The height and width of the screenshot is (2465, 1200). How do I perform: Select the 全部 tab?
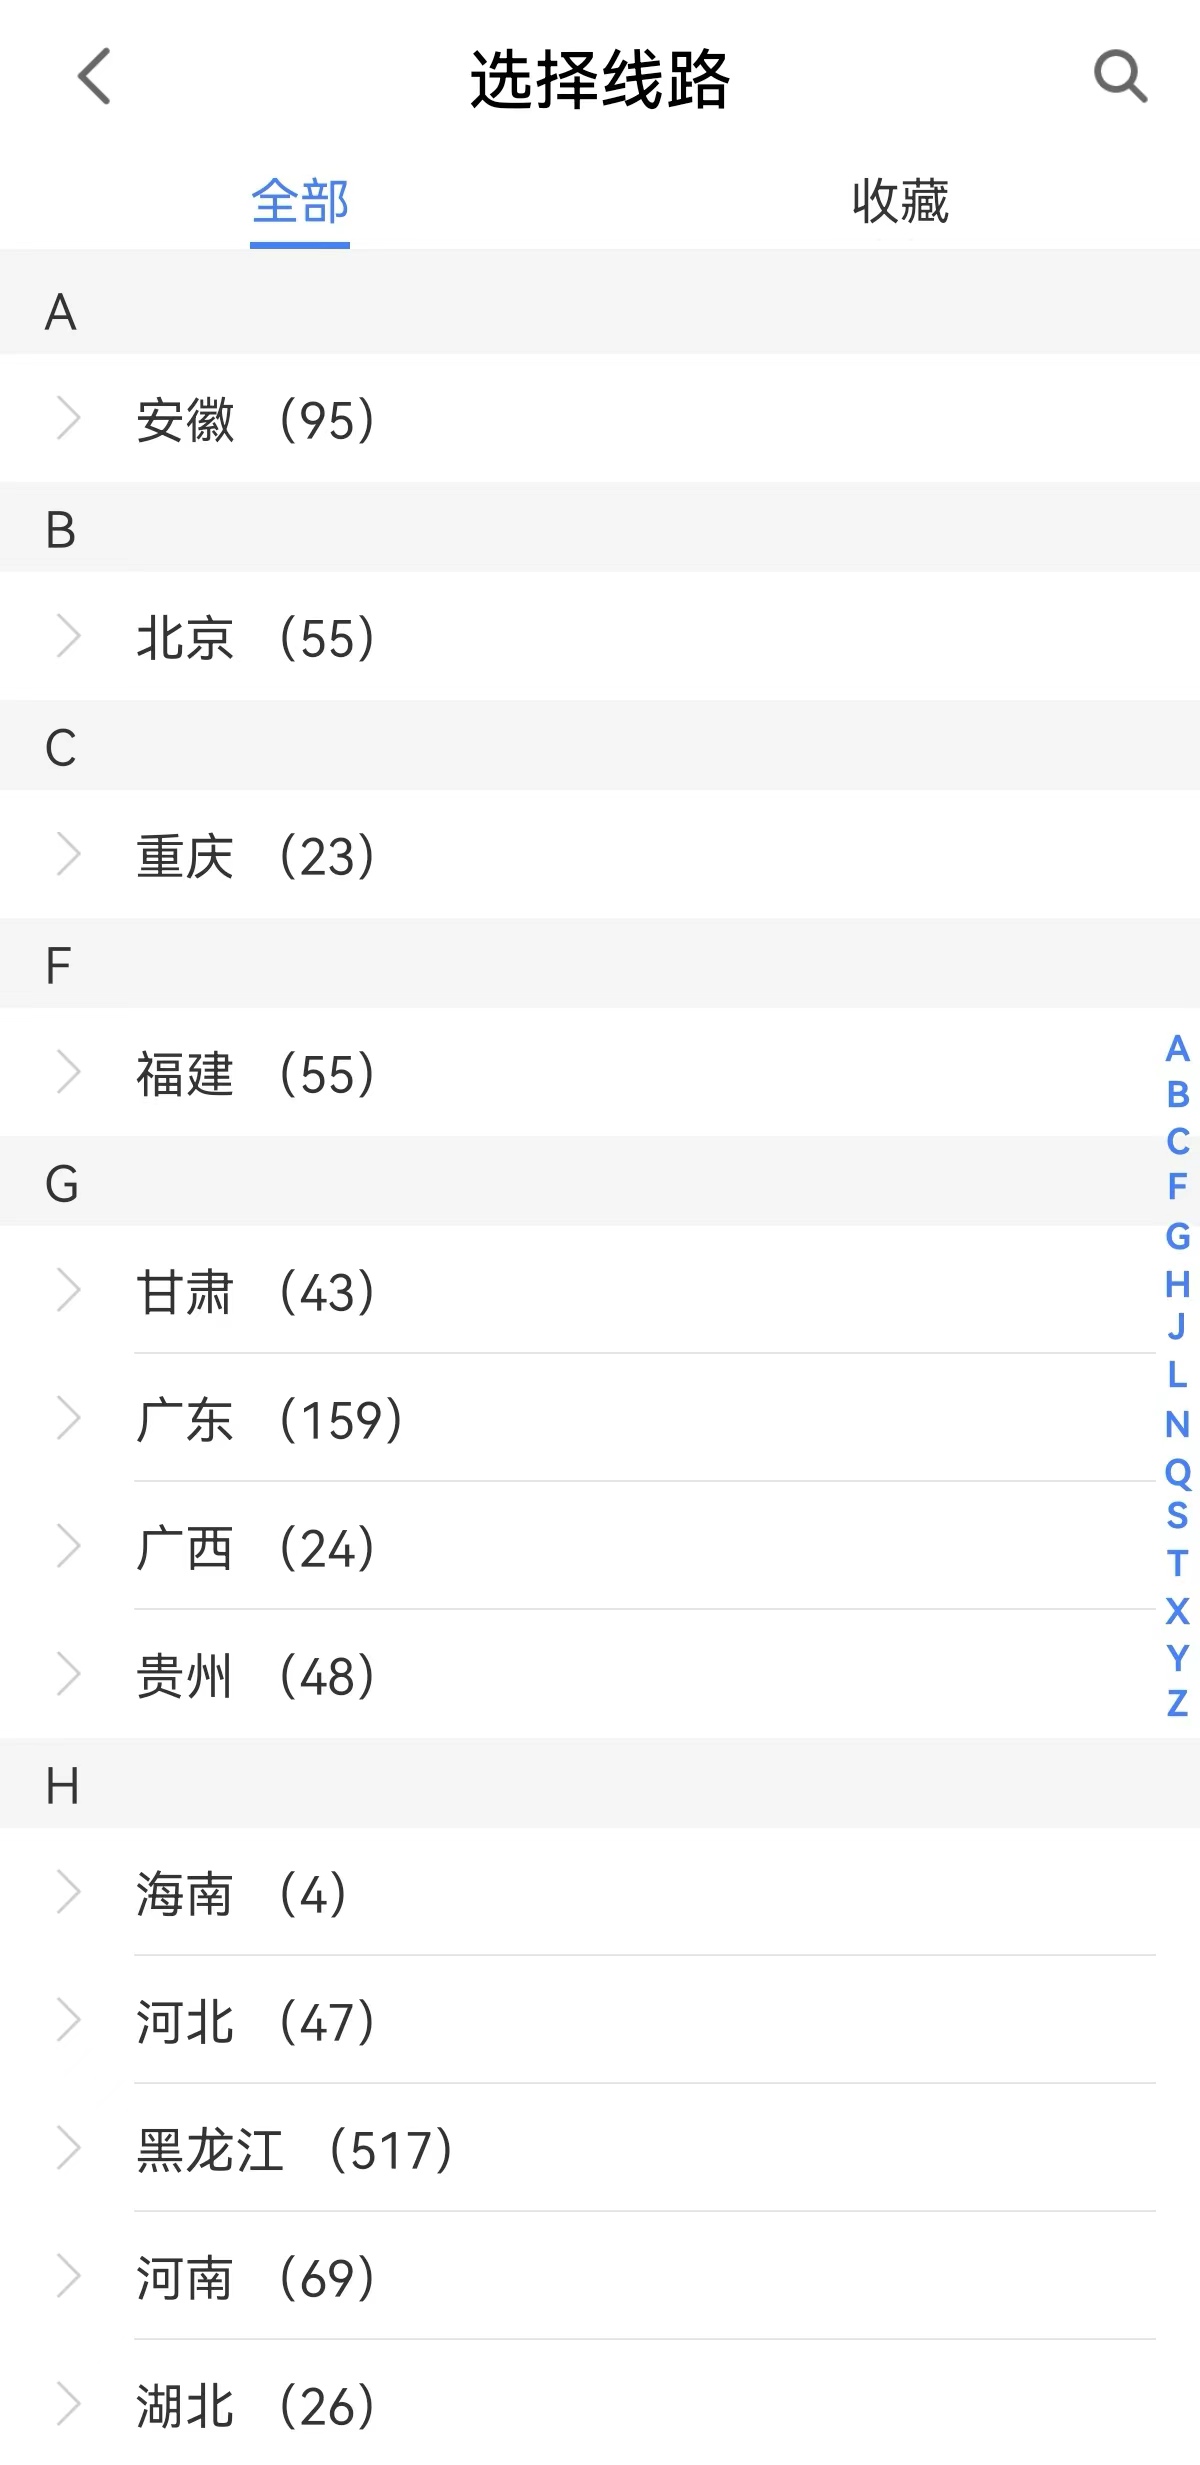pos(300,201)
